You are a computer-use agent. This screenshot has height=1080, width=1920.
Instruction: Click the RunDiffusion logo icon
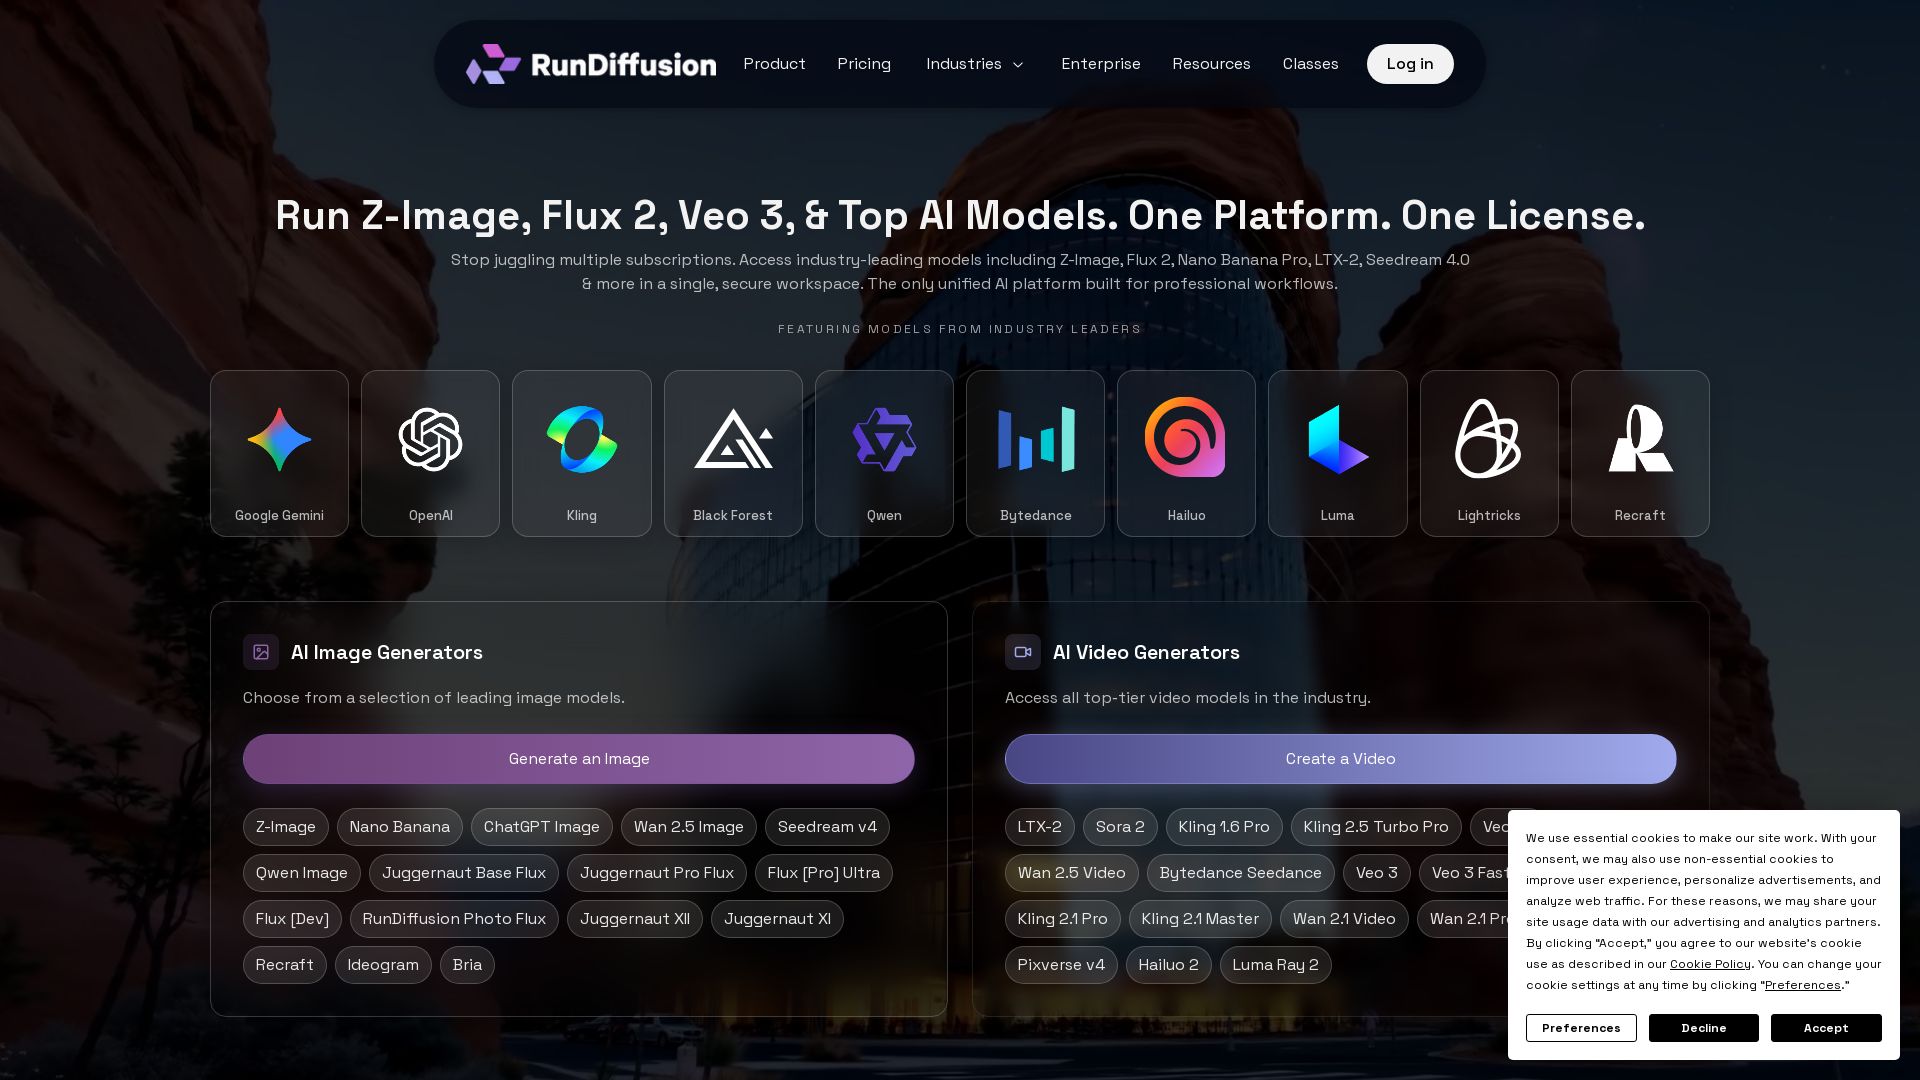click(x=493, y=64)
